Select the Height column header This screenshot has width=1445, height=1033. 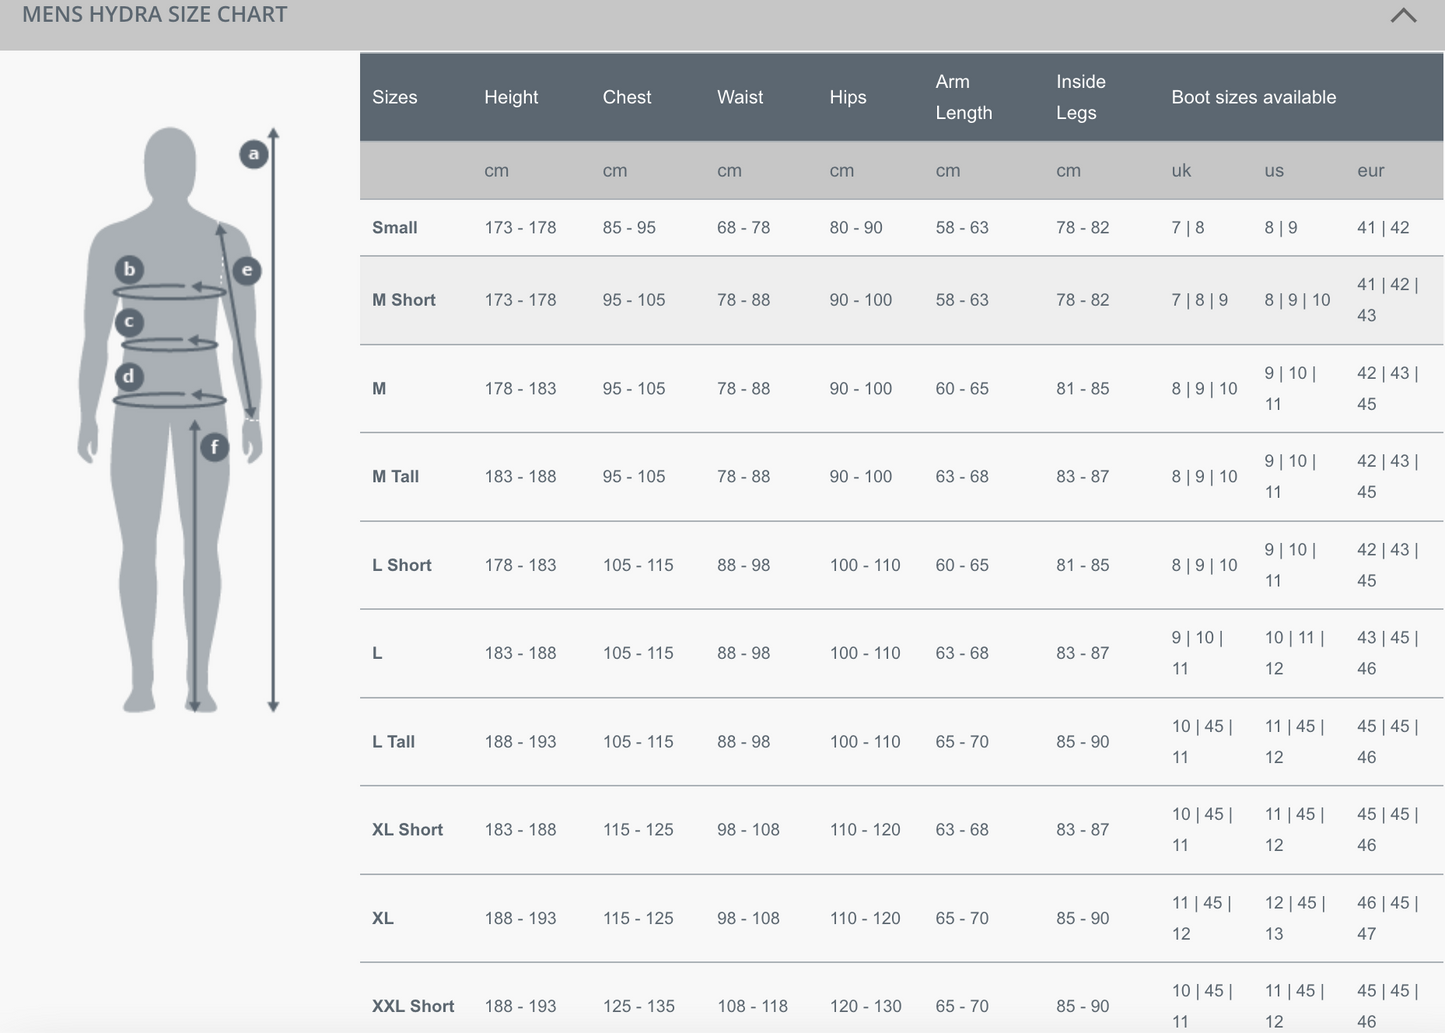click(510, 97)
